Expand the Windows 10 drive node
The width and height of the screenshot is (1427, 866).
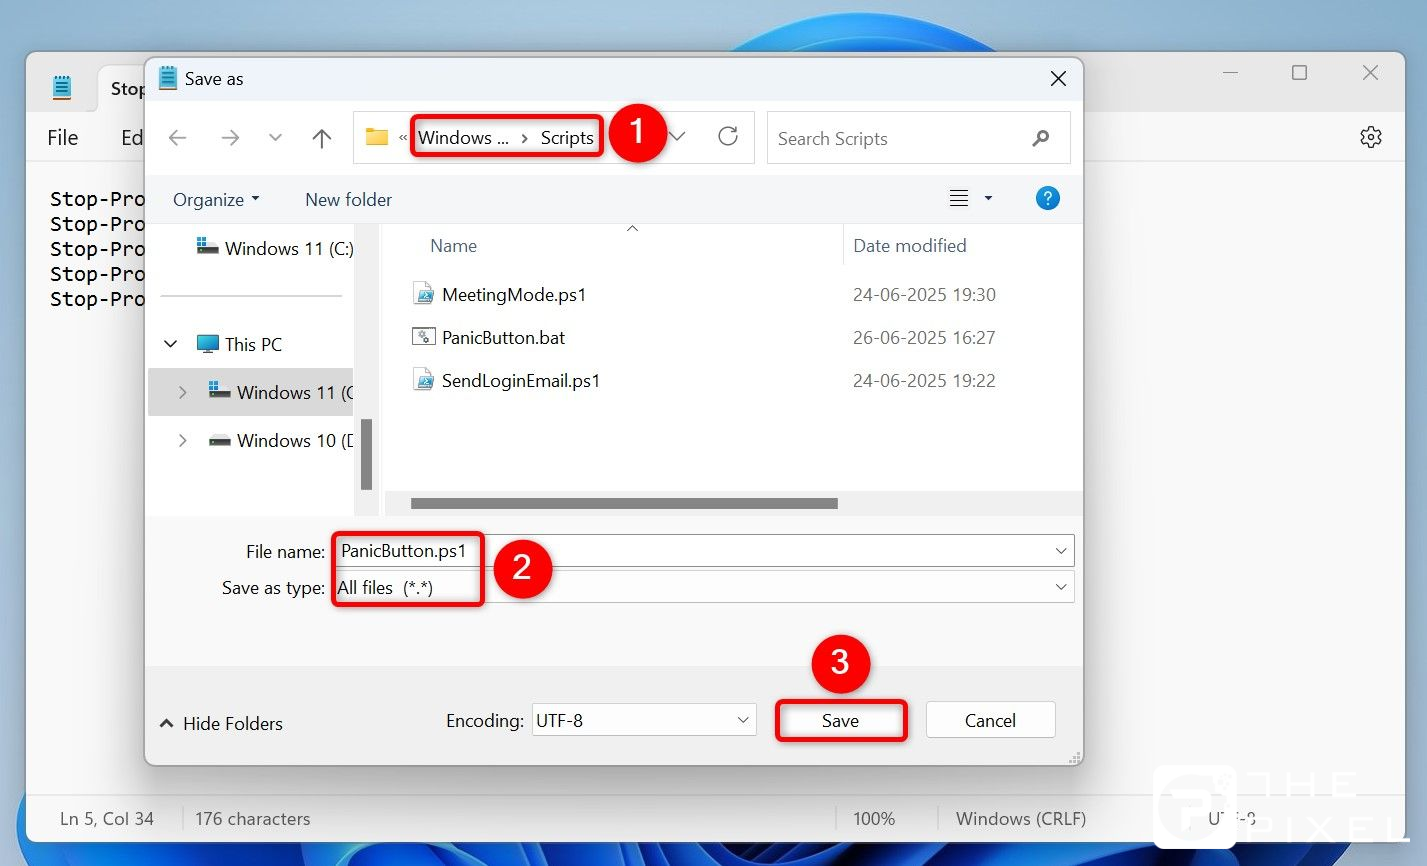pyautogui.click(x=182, y=440)
